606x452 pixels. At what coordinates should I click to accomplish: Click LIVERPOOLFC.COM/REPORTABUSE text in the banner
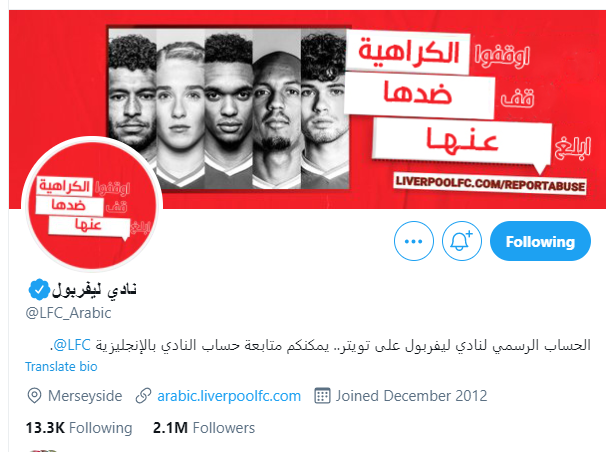pos(490,183)
